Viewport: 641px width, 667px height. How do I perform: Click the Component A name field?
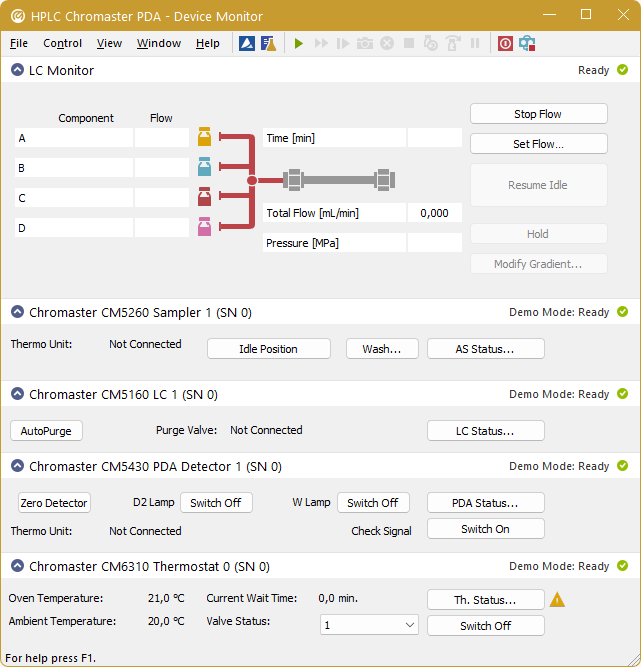[74, 138]
